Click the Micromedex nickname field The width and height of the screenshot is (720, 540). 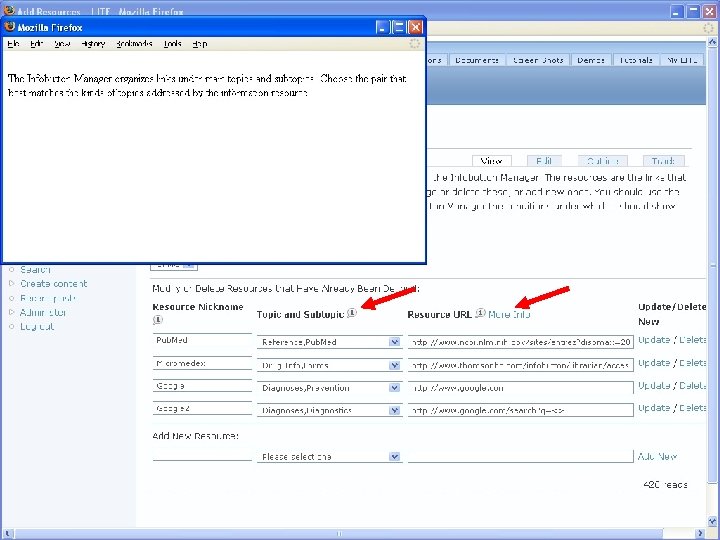pyautogui.click(x=202, y=363)
